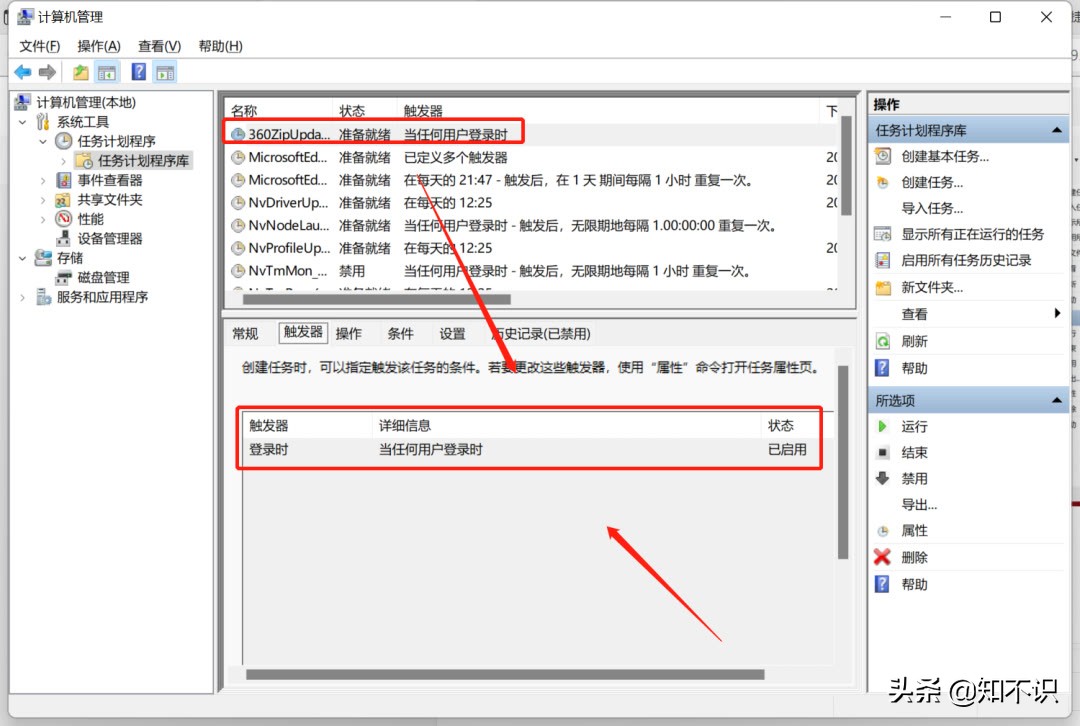Click 禁用 to disable the selected task
This screenshot has height=726, width=1080.
(914, 479)
